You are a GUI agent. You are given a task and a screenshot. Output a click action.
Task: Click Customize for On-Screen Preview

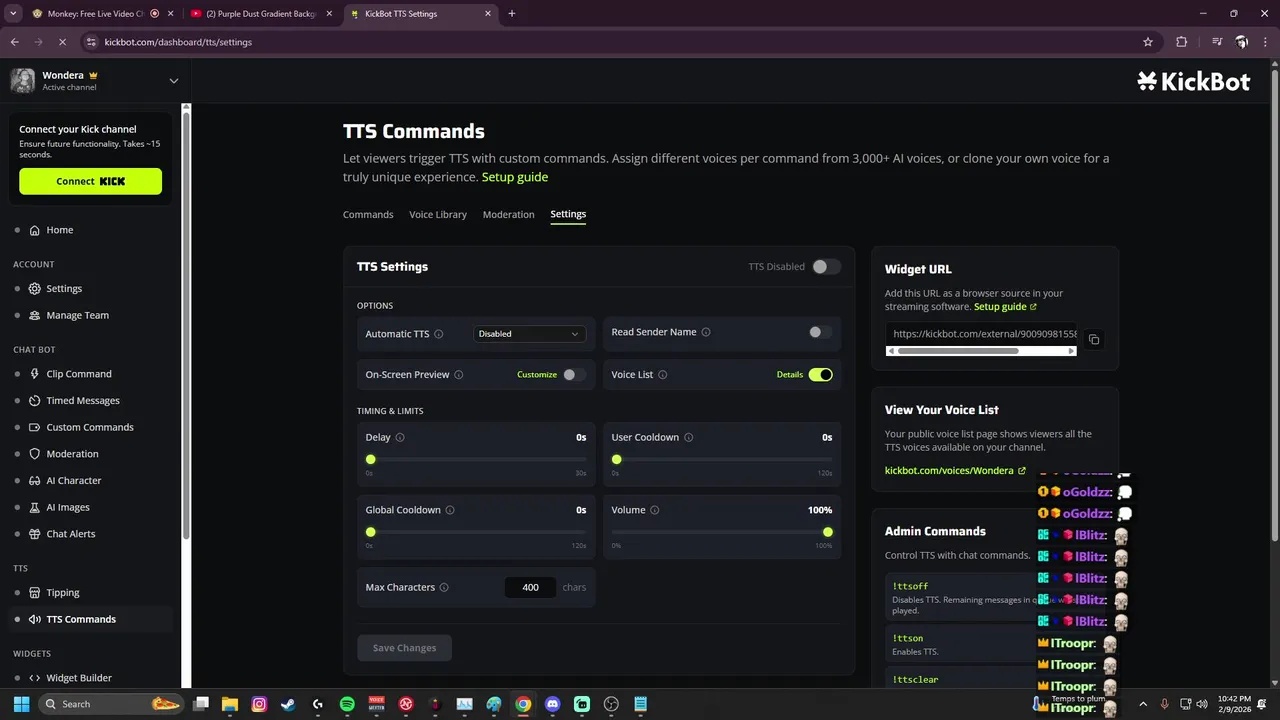pos(537,375)
